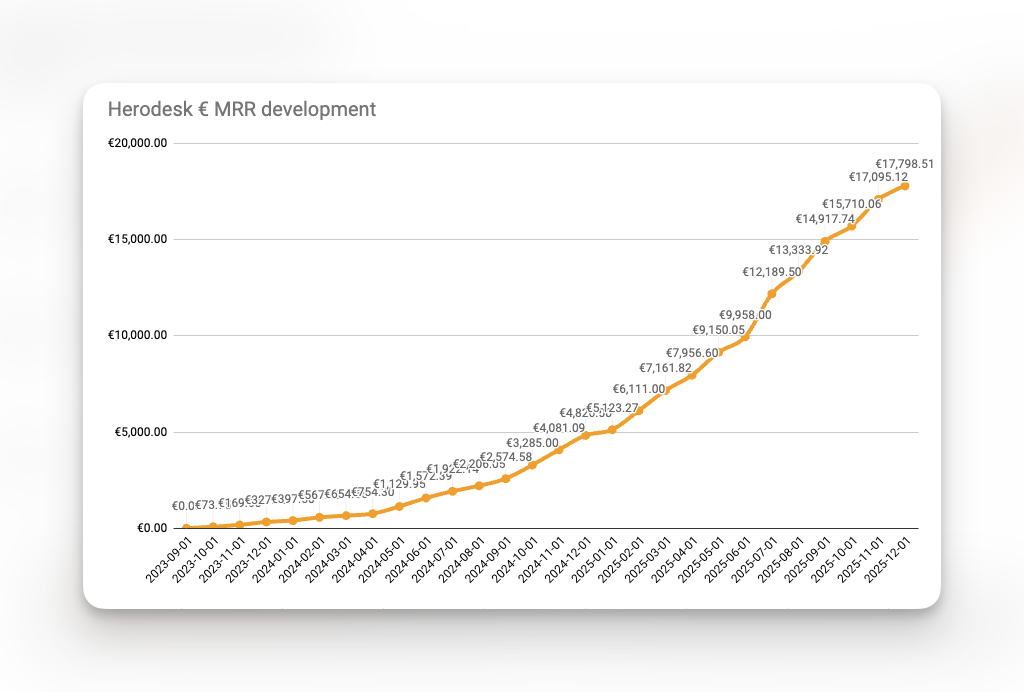Click the final data point for 2025-12-01
Screen dimensions: 1024x692
pyautogui.click(x=904, y=186)
